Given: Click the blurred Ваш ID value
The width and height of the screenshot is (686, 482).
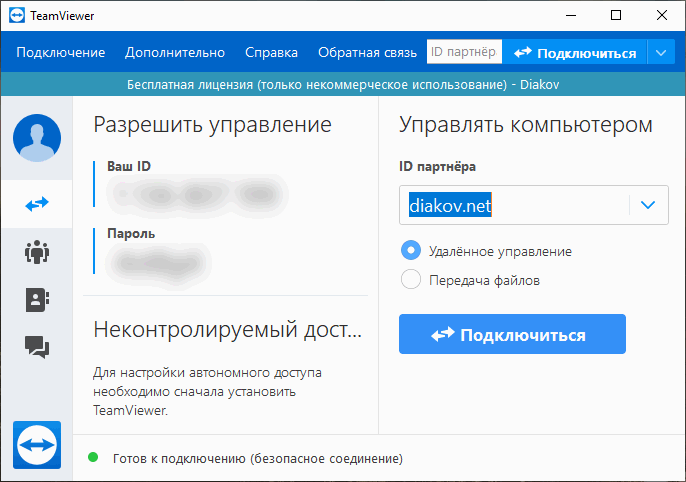Looking at the screenshot, I should tap(197, 195).
